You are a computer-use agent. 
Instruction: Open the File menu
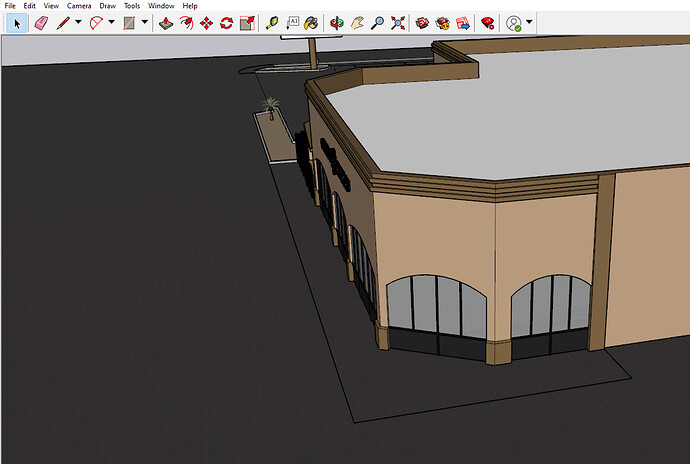(x=10, y=6)
